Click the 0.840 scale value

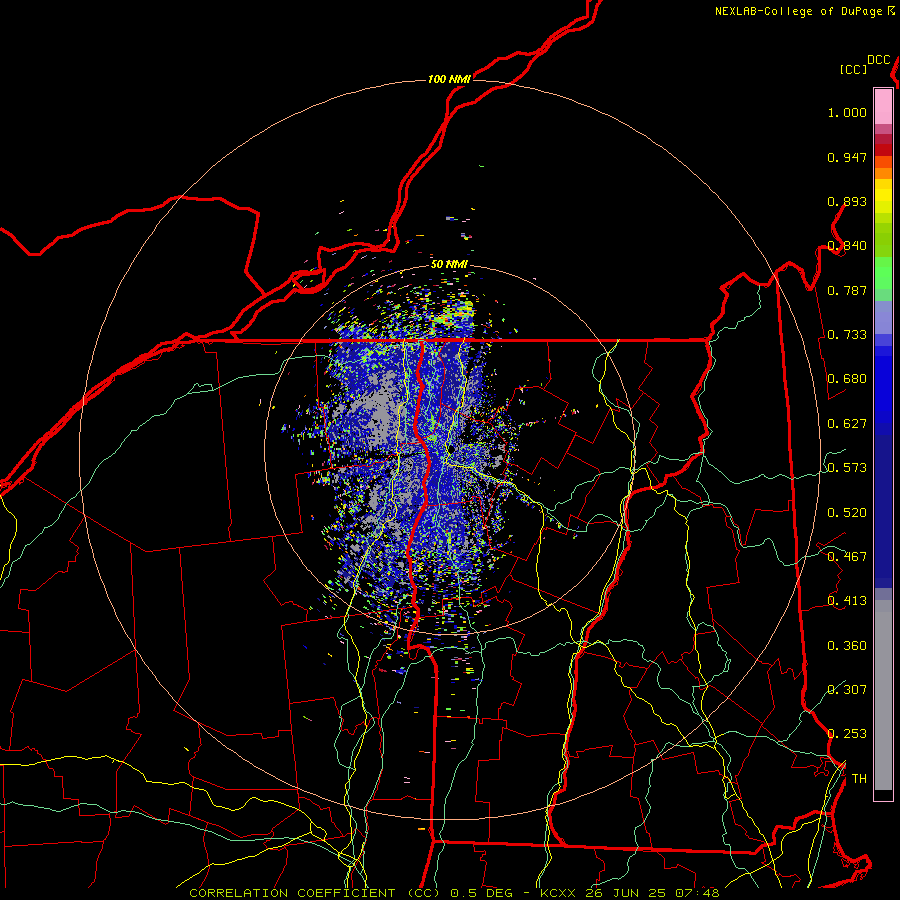click(x=847, y=246)
